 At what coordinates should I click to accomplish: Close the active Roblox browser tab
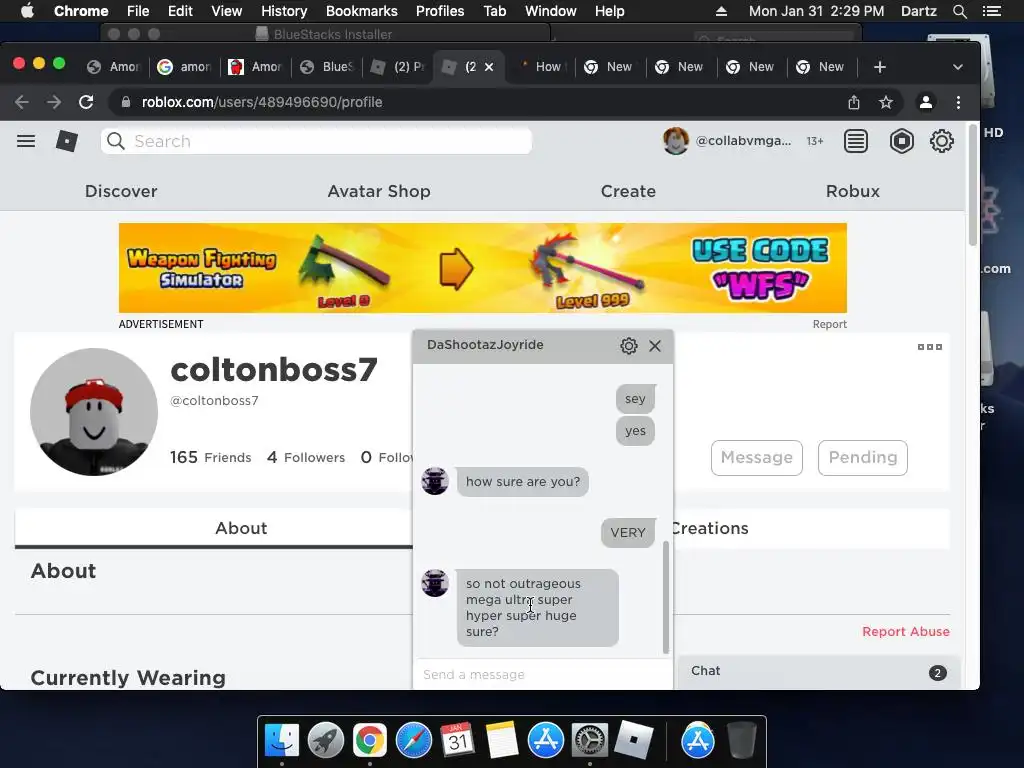tap(489, 67)
